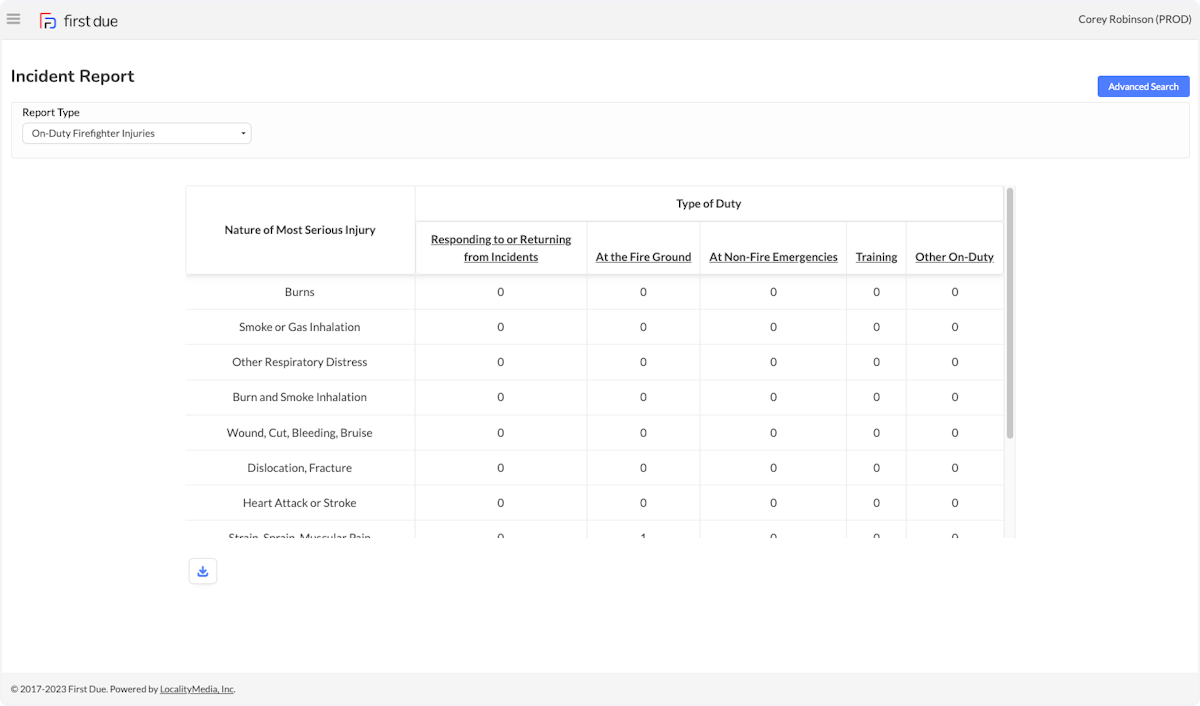
Task: Click the Report Type label
Action: 51,113
